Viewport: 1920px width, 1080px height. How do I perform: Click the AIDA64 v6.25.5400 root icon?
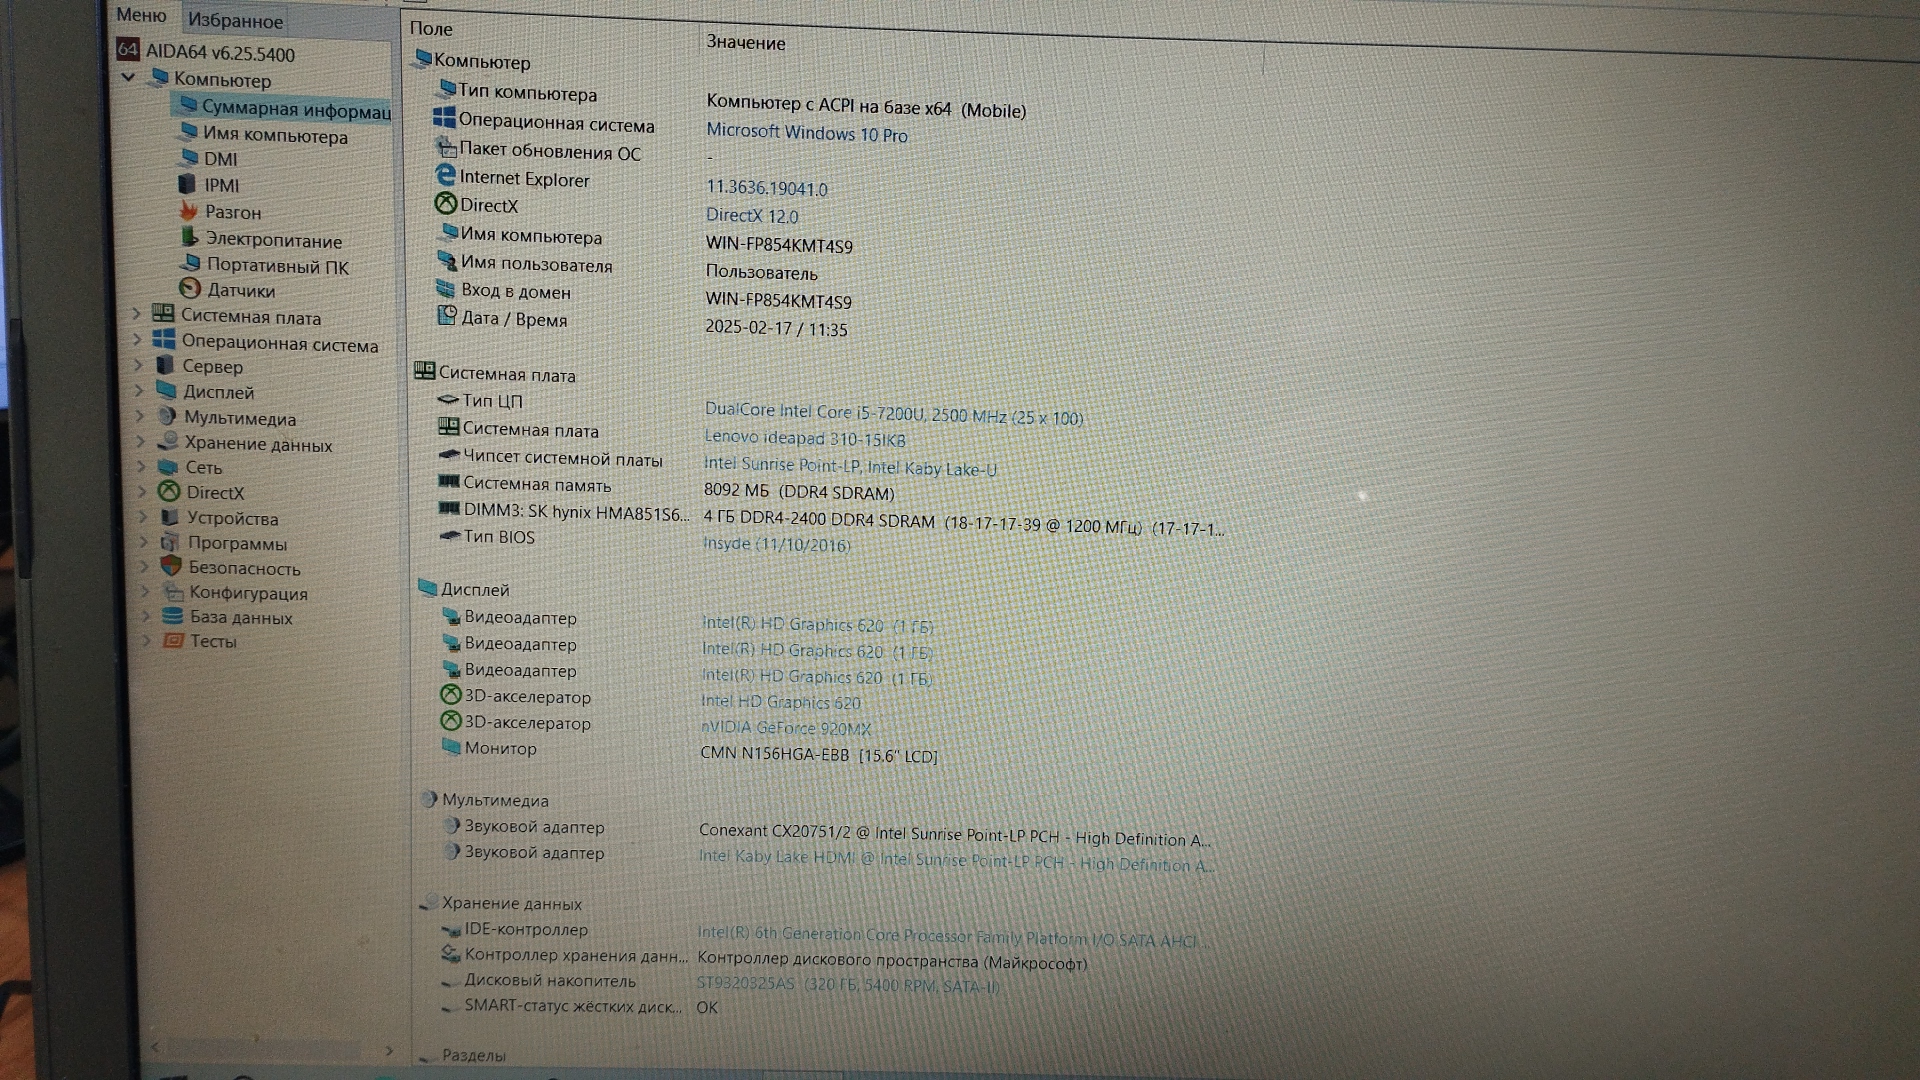click(x=128, y=49)
